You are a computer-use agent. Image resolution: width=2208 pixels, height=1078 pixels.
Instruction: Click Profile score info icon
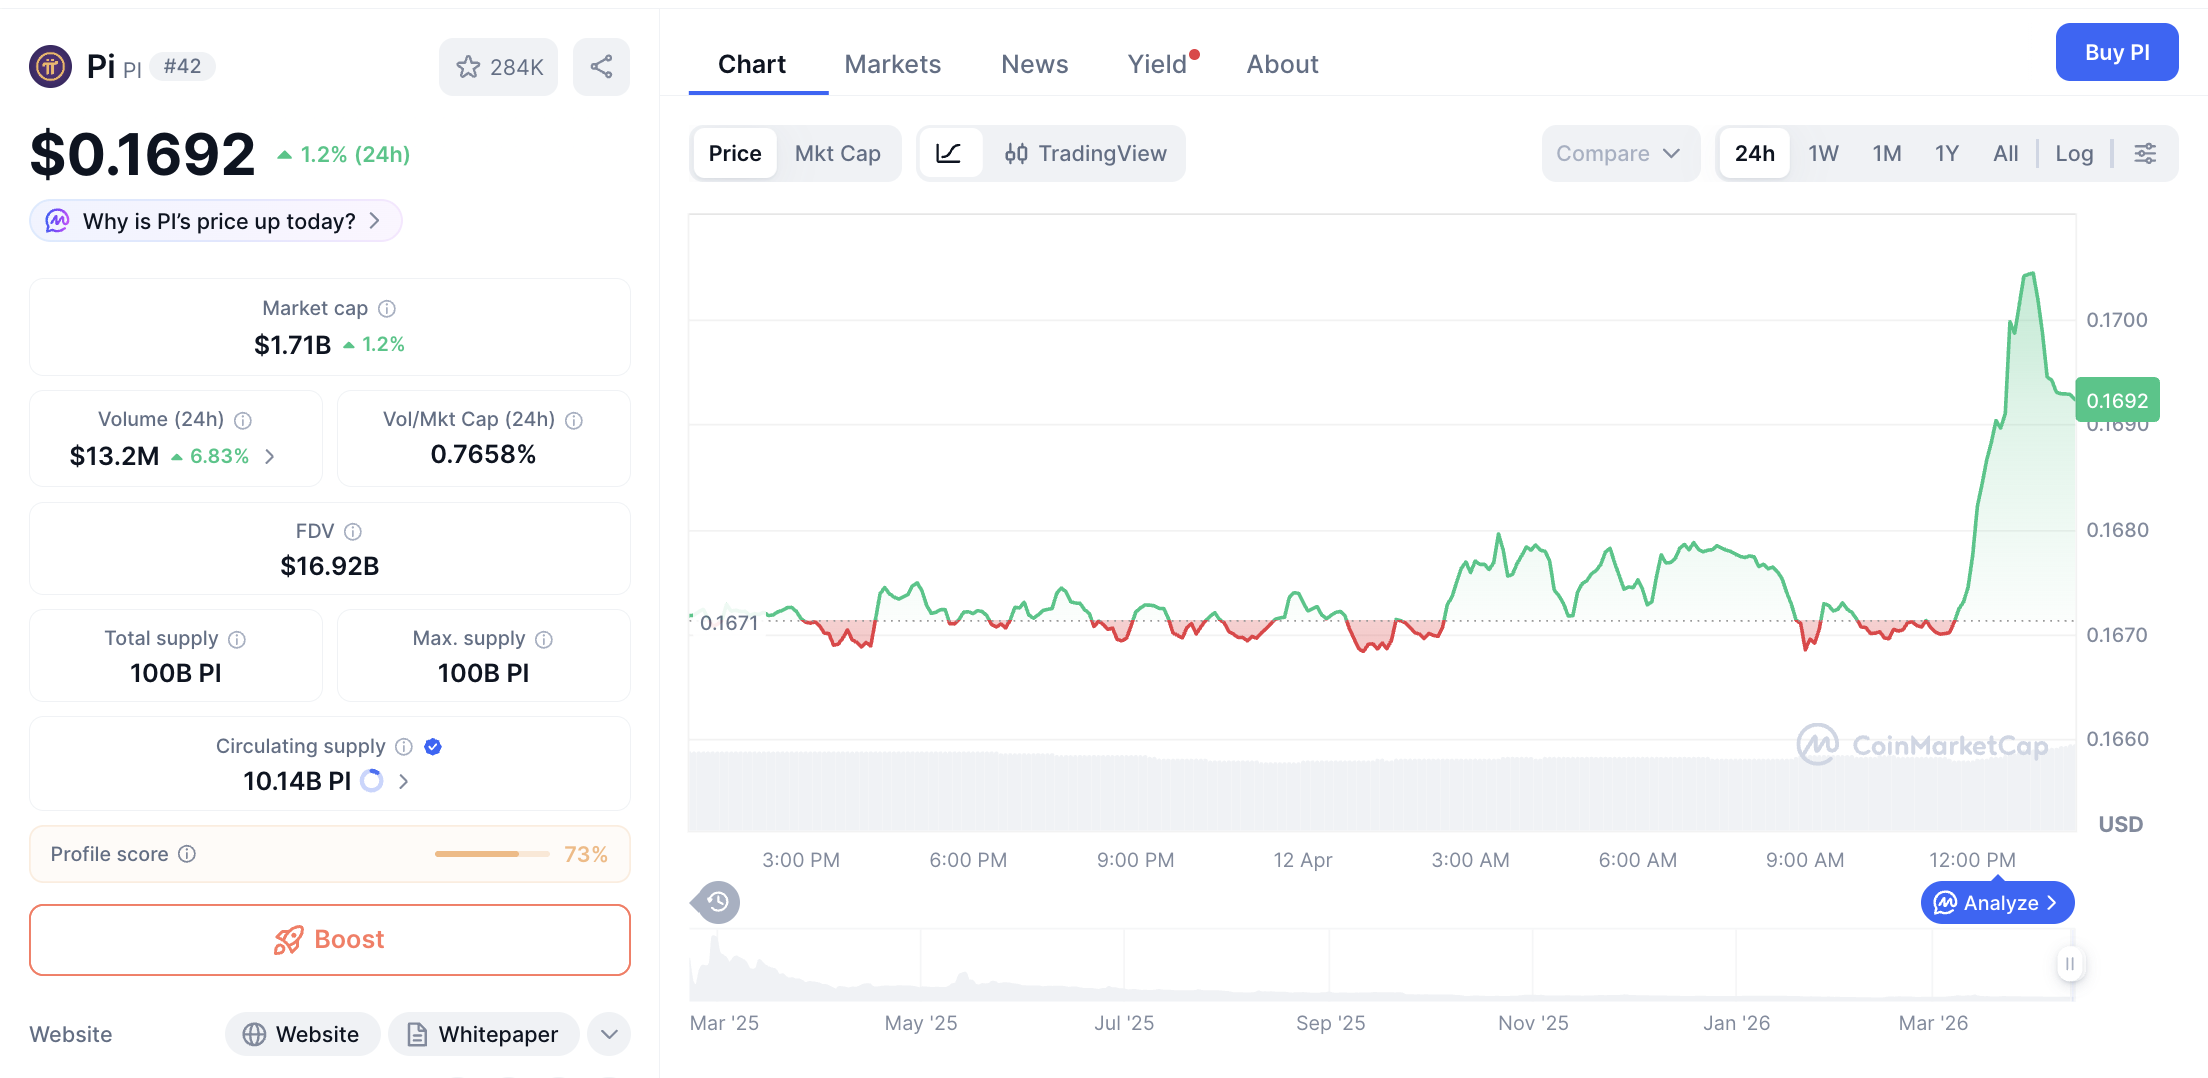coord(187,854)
